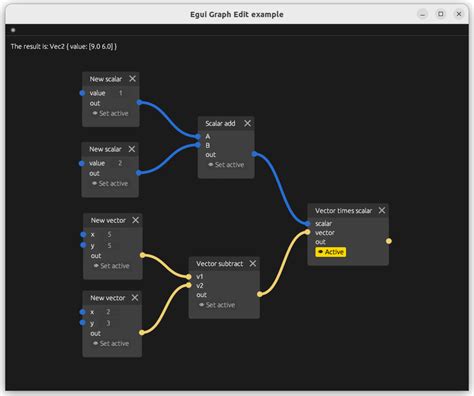The width and height of the screenshot is (474, 396).
Task: Close the New scalar node with value 2
Action: click(132, 149)
